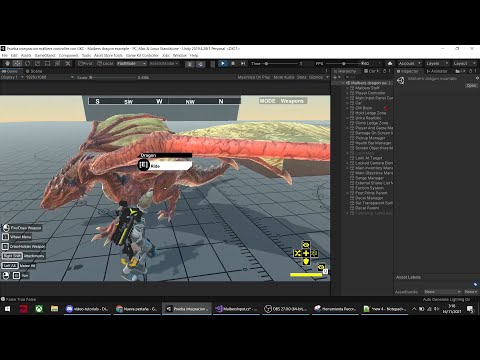Toggle Gizmos in Game view

coord(316,77)
